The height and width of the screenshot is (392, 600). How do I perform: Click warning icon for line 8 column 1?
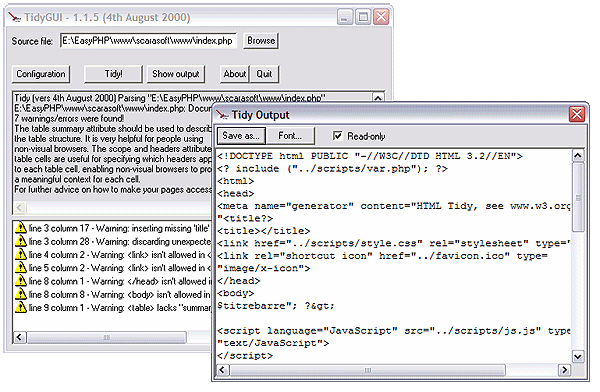point(20,281)
